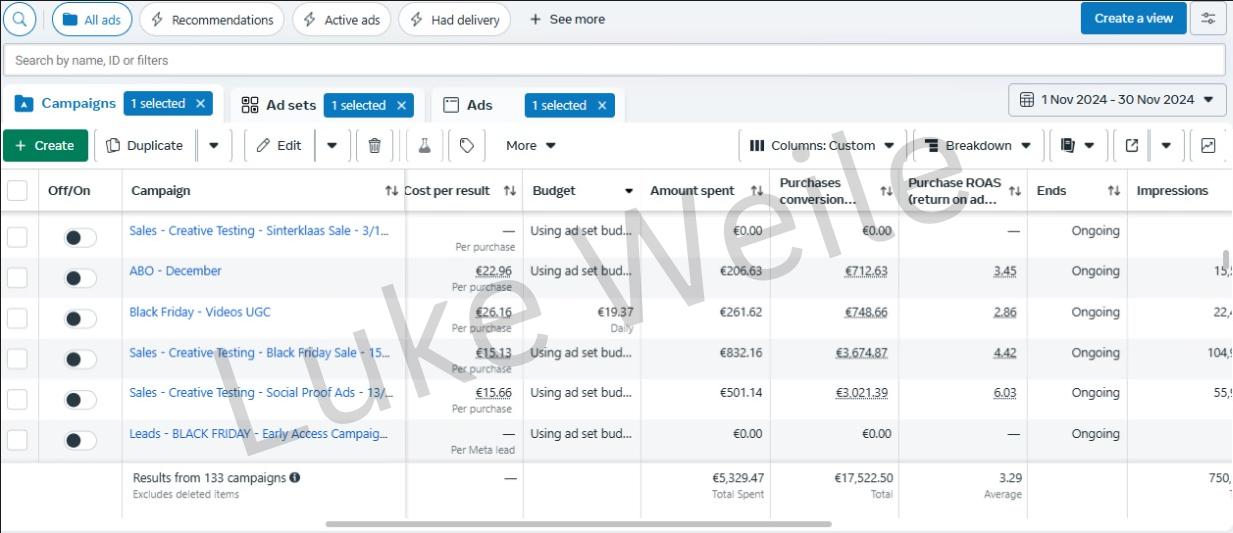Click the tag label icon
1233x533 pixels.
[x=467, y=145]
